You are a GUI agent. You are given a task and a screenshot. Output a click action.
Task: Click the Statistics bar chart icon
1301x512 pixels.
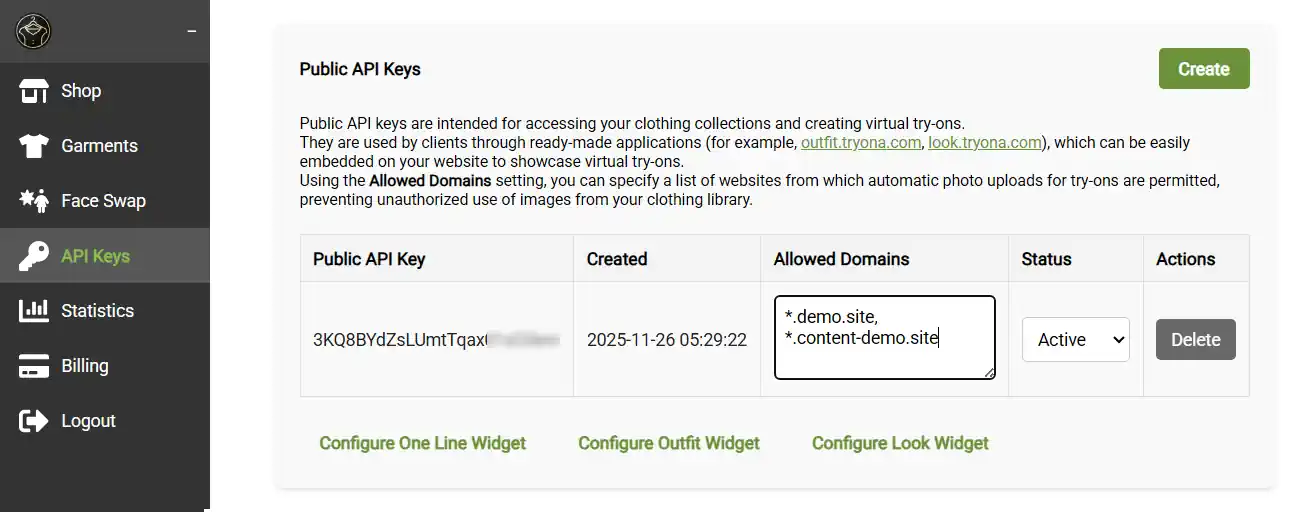pyautogui.click(x=34, y=311)
